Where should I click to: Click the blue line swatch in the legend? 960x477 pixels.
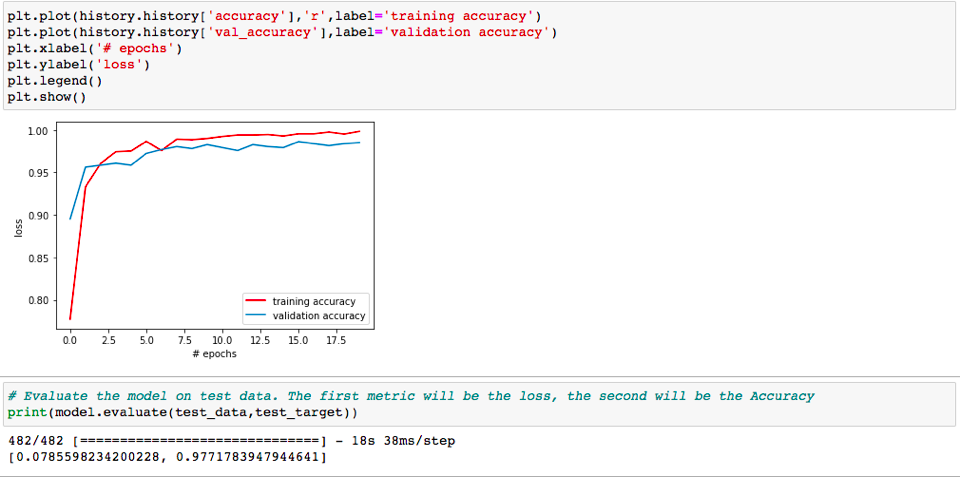tap(255, 316)
